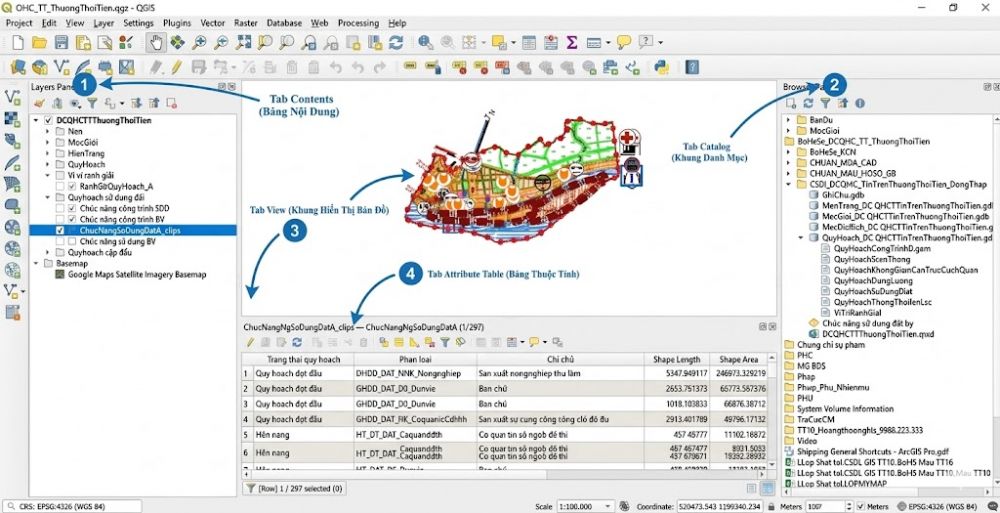Select the Identify Features tool
The width and height of the screenshot is (1000, 513).
tap(425, 43)
